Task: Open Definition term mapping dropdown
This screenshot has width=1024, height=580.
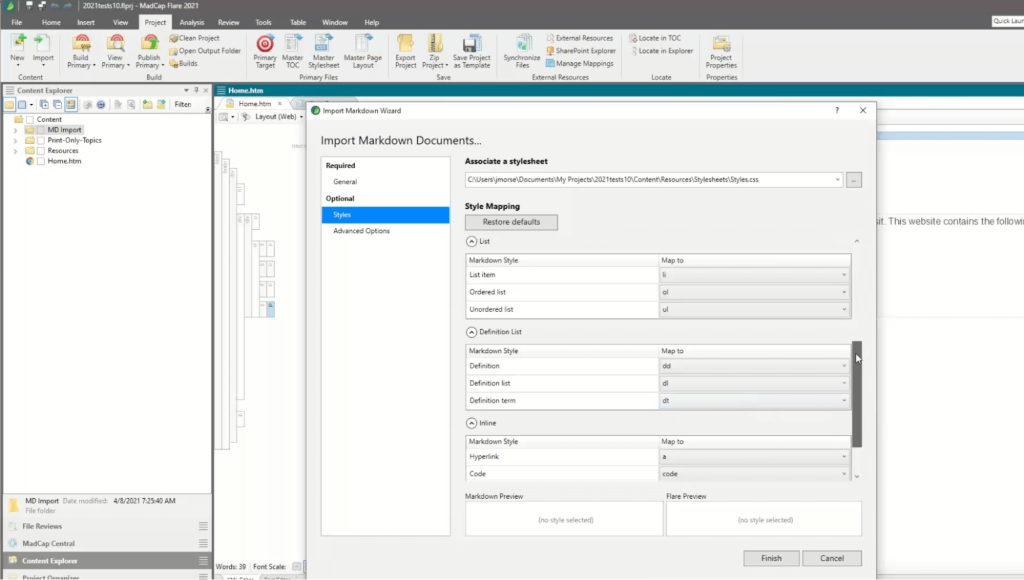Action: [x=843, y=400]
